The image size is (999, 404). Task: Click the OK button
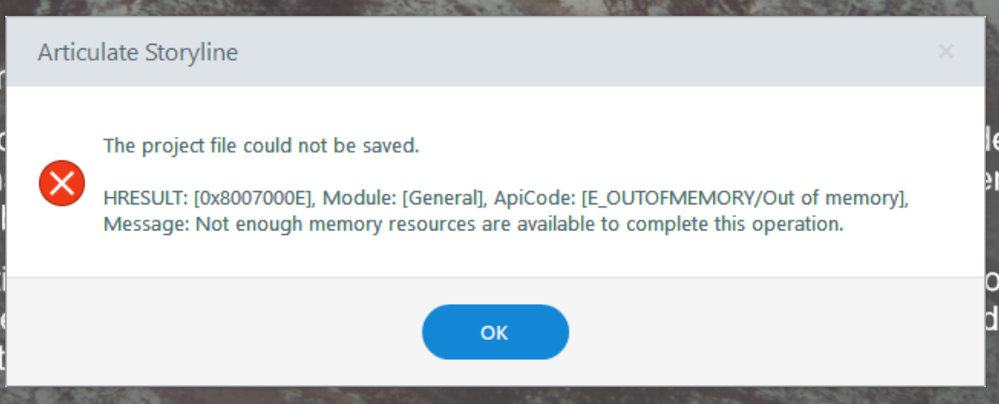click(495, 332)
